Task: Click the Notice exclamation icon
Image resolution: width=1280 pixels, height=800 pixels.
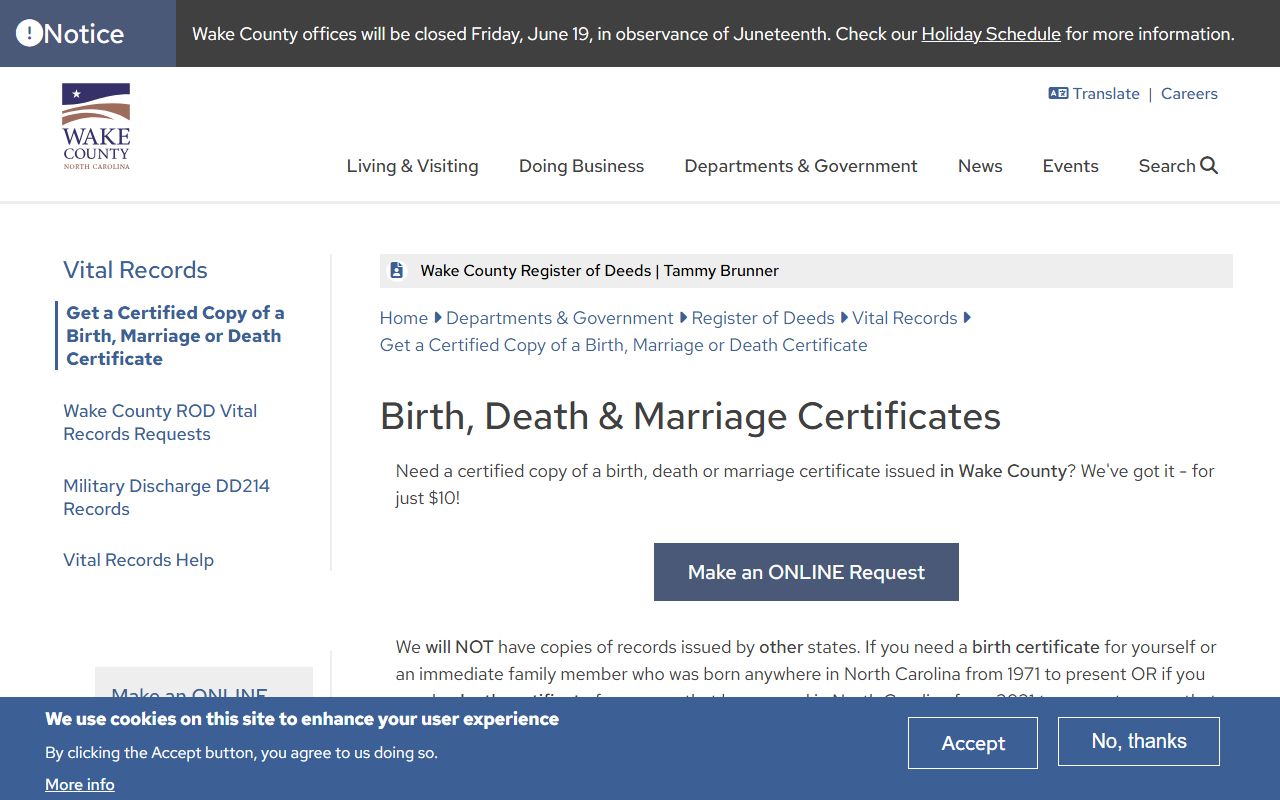Action: 29,34
